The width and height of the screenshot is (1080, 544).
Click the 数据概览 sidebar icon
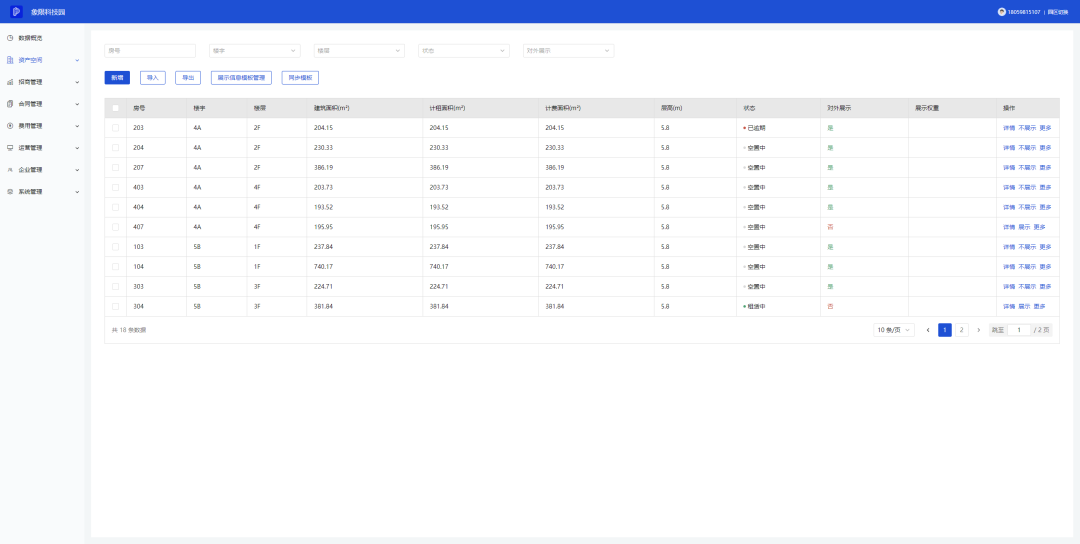[x=10, y=38]
